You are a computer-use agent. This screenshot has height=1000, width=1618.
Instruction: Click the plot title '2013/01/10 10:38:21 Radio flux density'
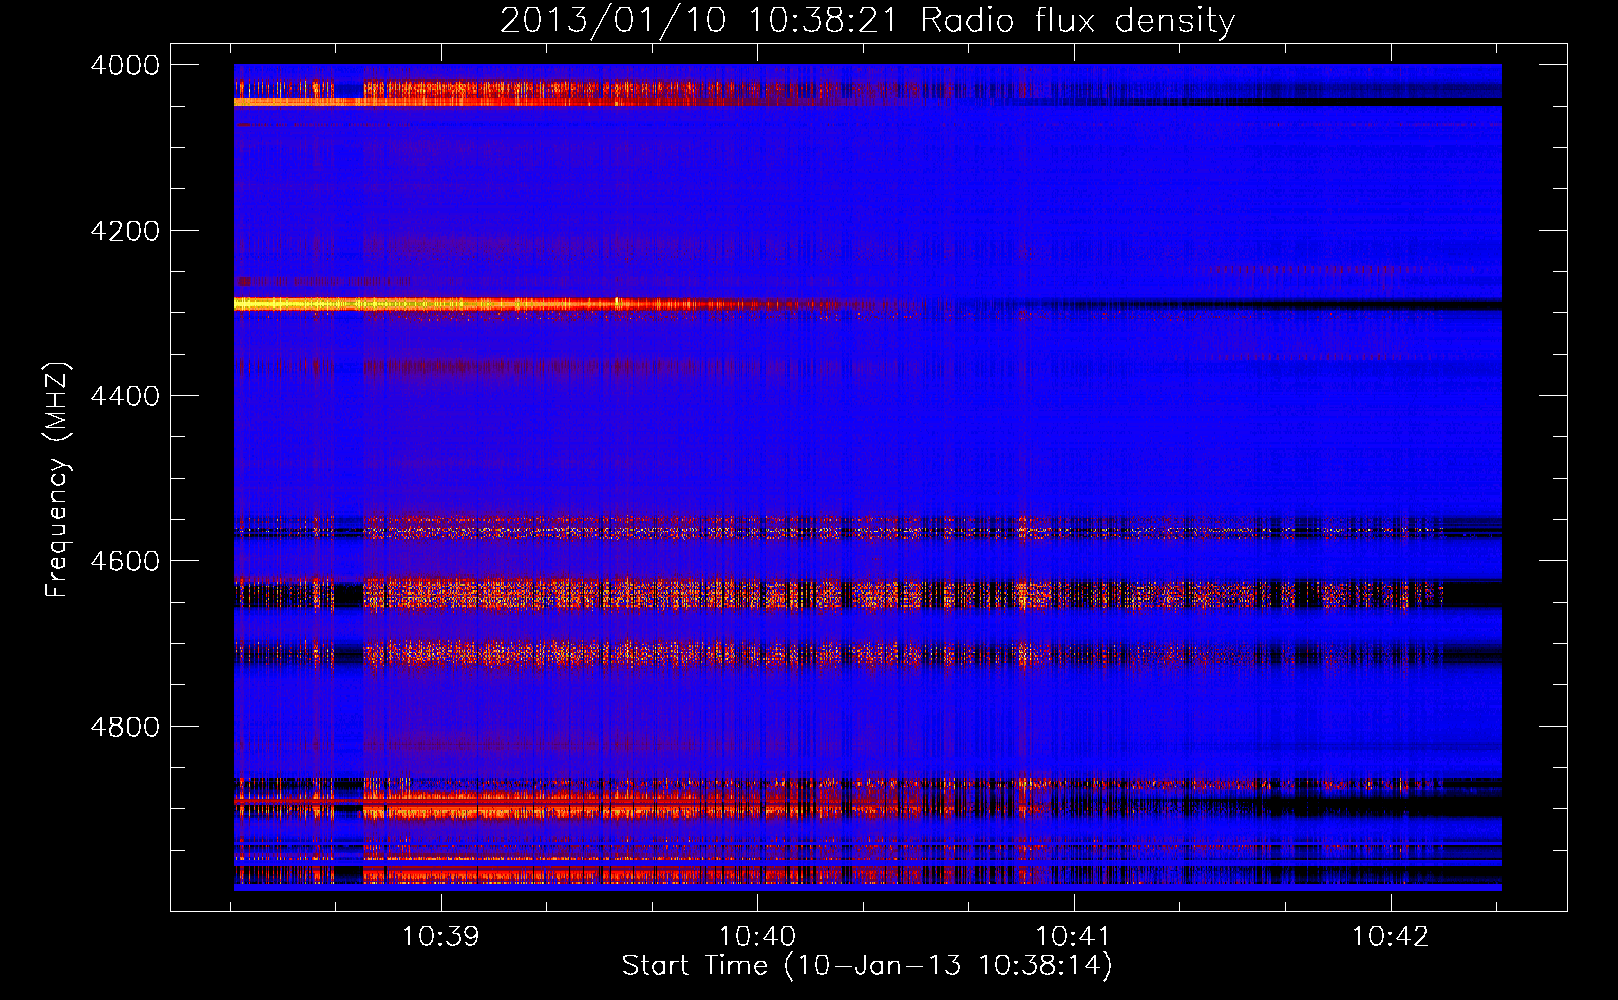point(867,20)
